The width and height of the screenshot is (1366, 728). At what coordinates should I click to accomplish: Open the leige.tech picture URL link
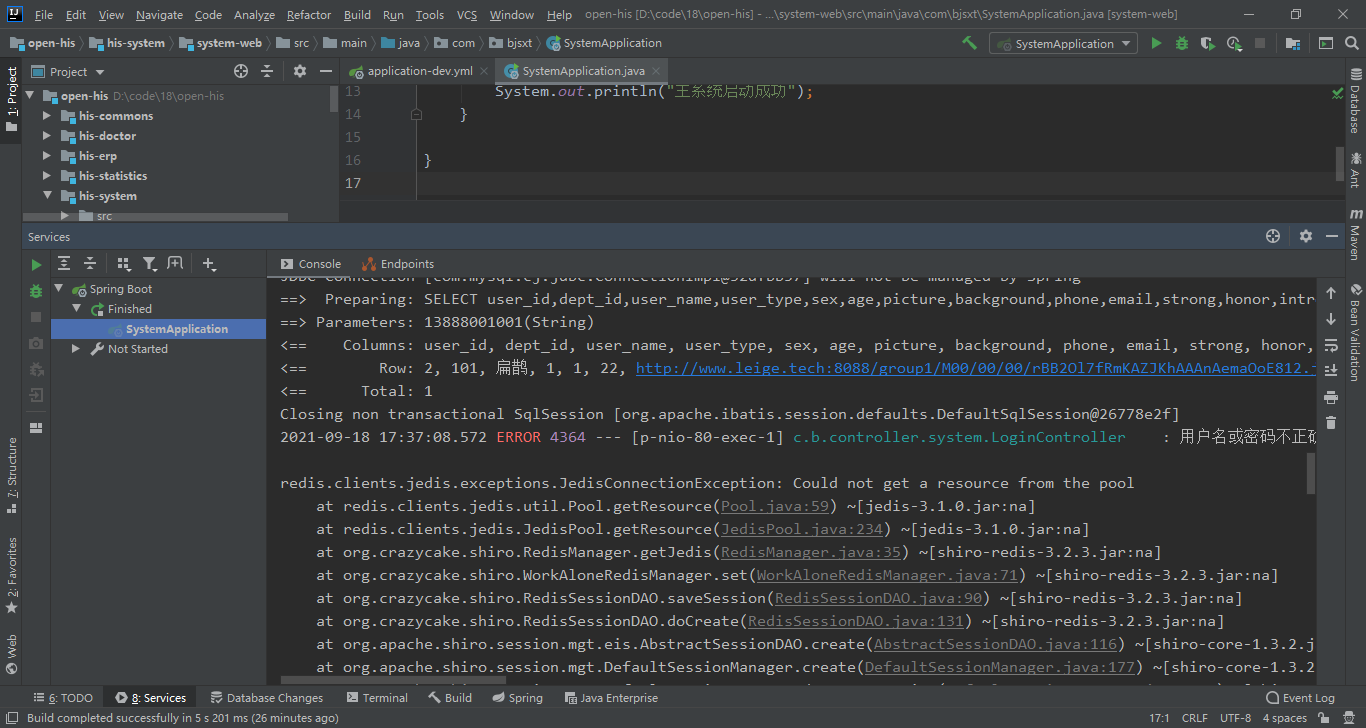click(976, 368)
